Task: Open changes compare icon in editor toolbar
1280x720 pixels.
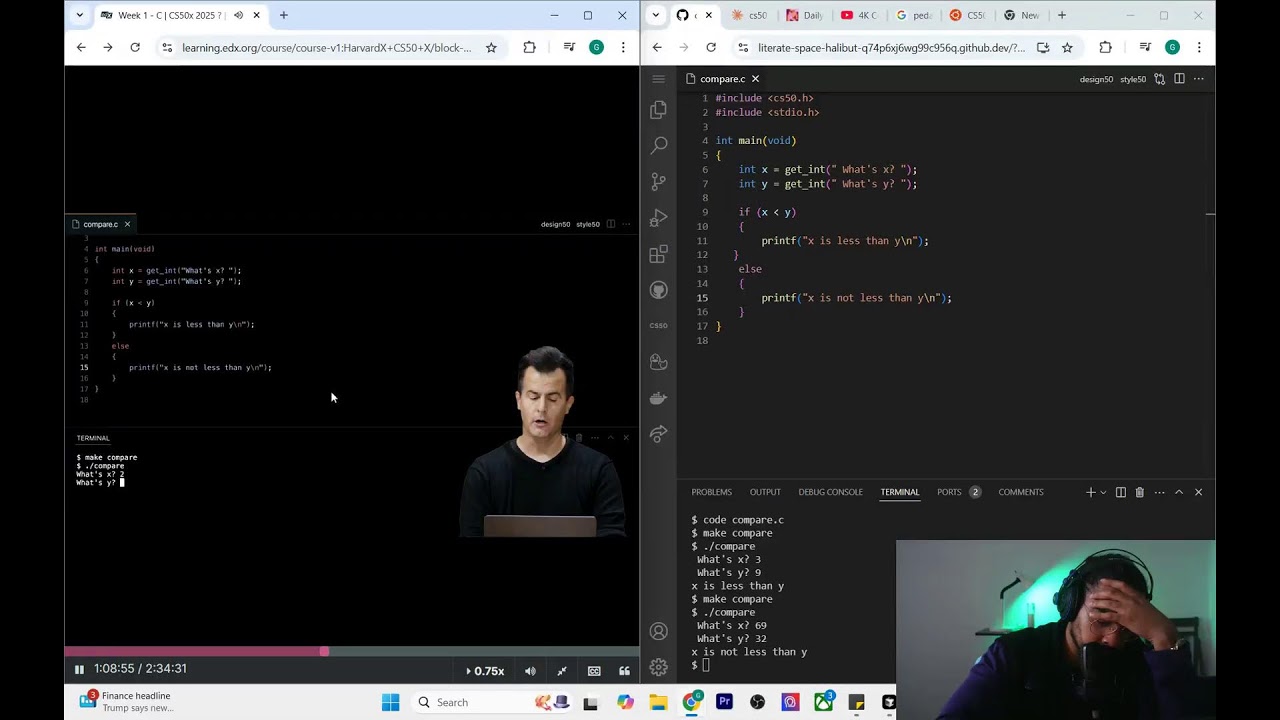Action: coord(1159,79)
